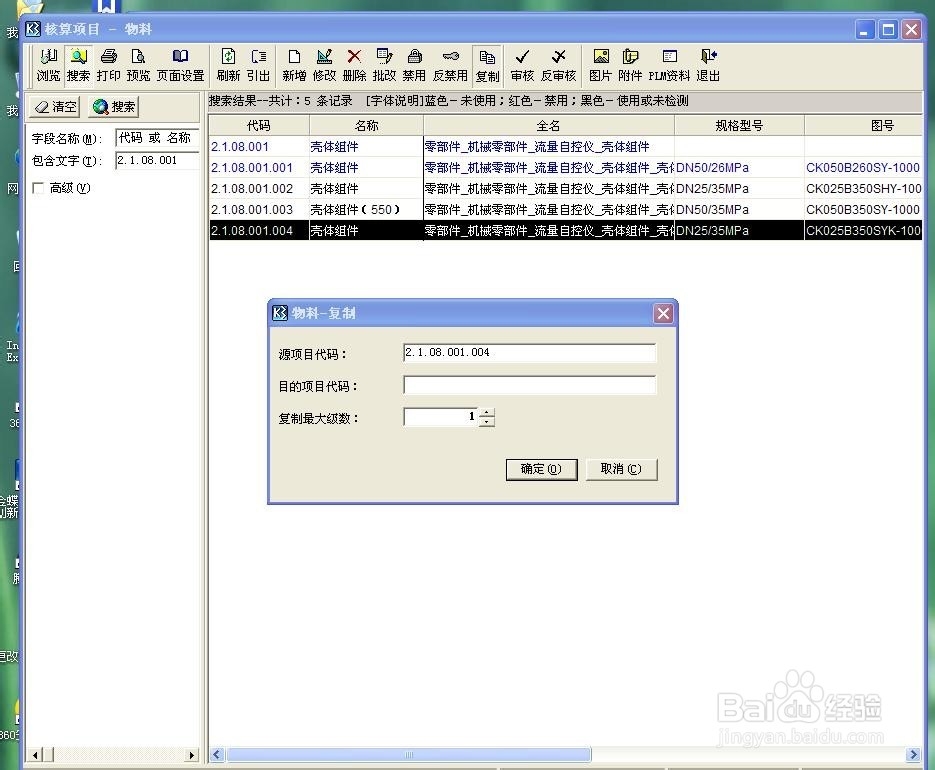
Task: Sort by 名称 column header
Action: click(366, 125)
